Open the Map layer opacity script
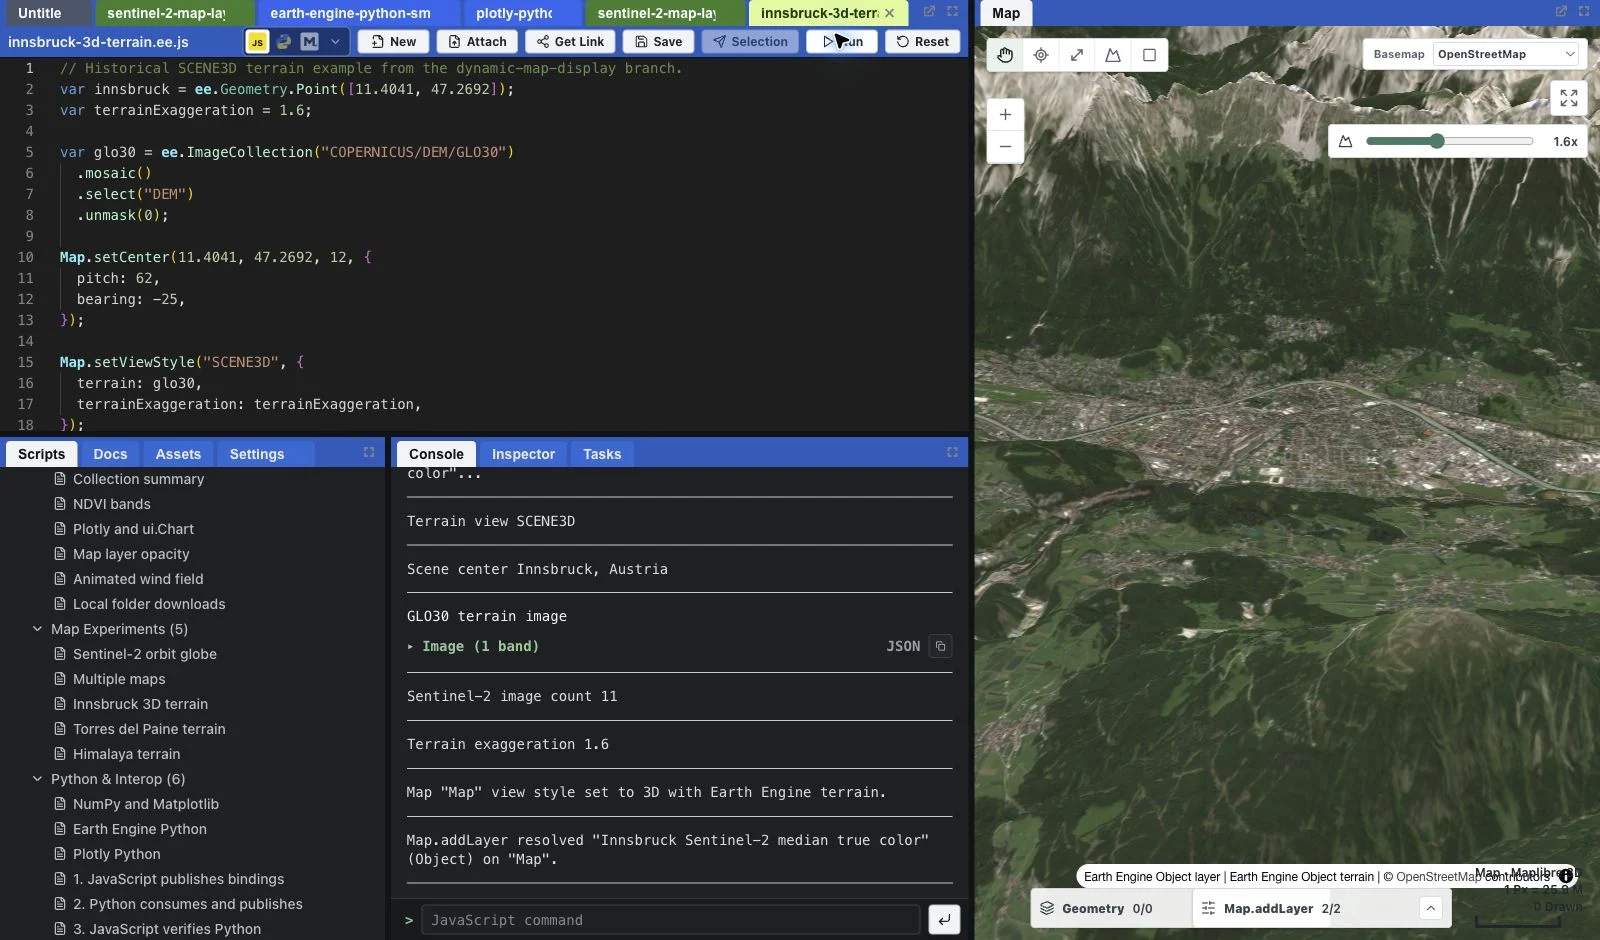Viewport: 1600px width, 940px height. [131, 554]
